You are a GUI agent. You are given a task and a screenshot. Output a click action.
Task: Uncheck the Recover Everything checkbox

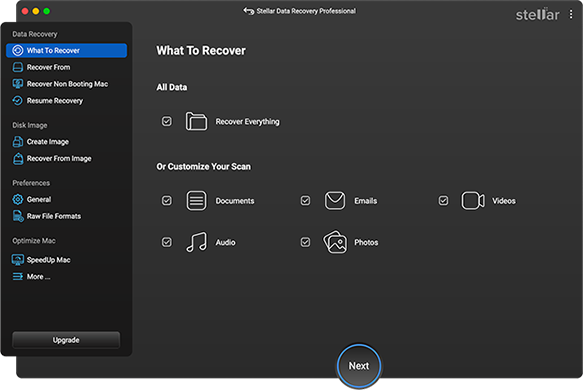click(x=167, y=122)
